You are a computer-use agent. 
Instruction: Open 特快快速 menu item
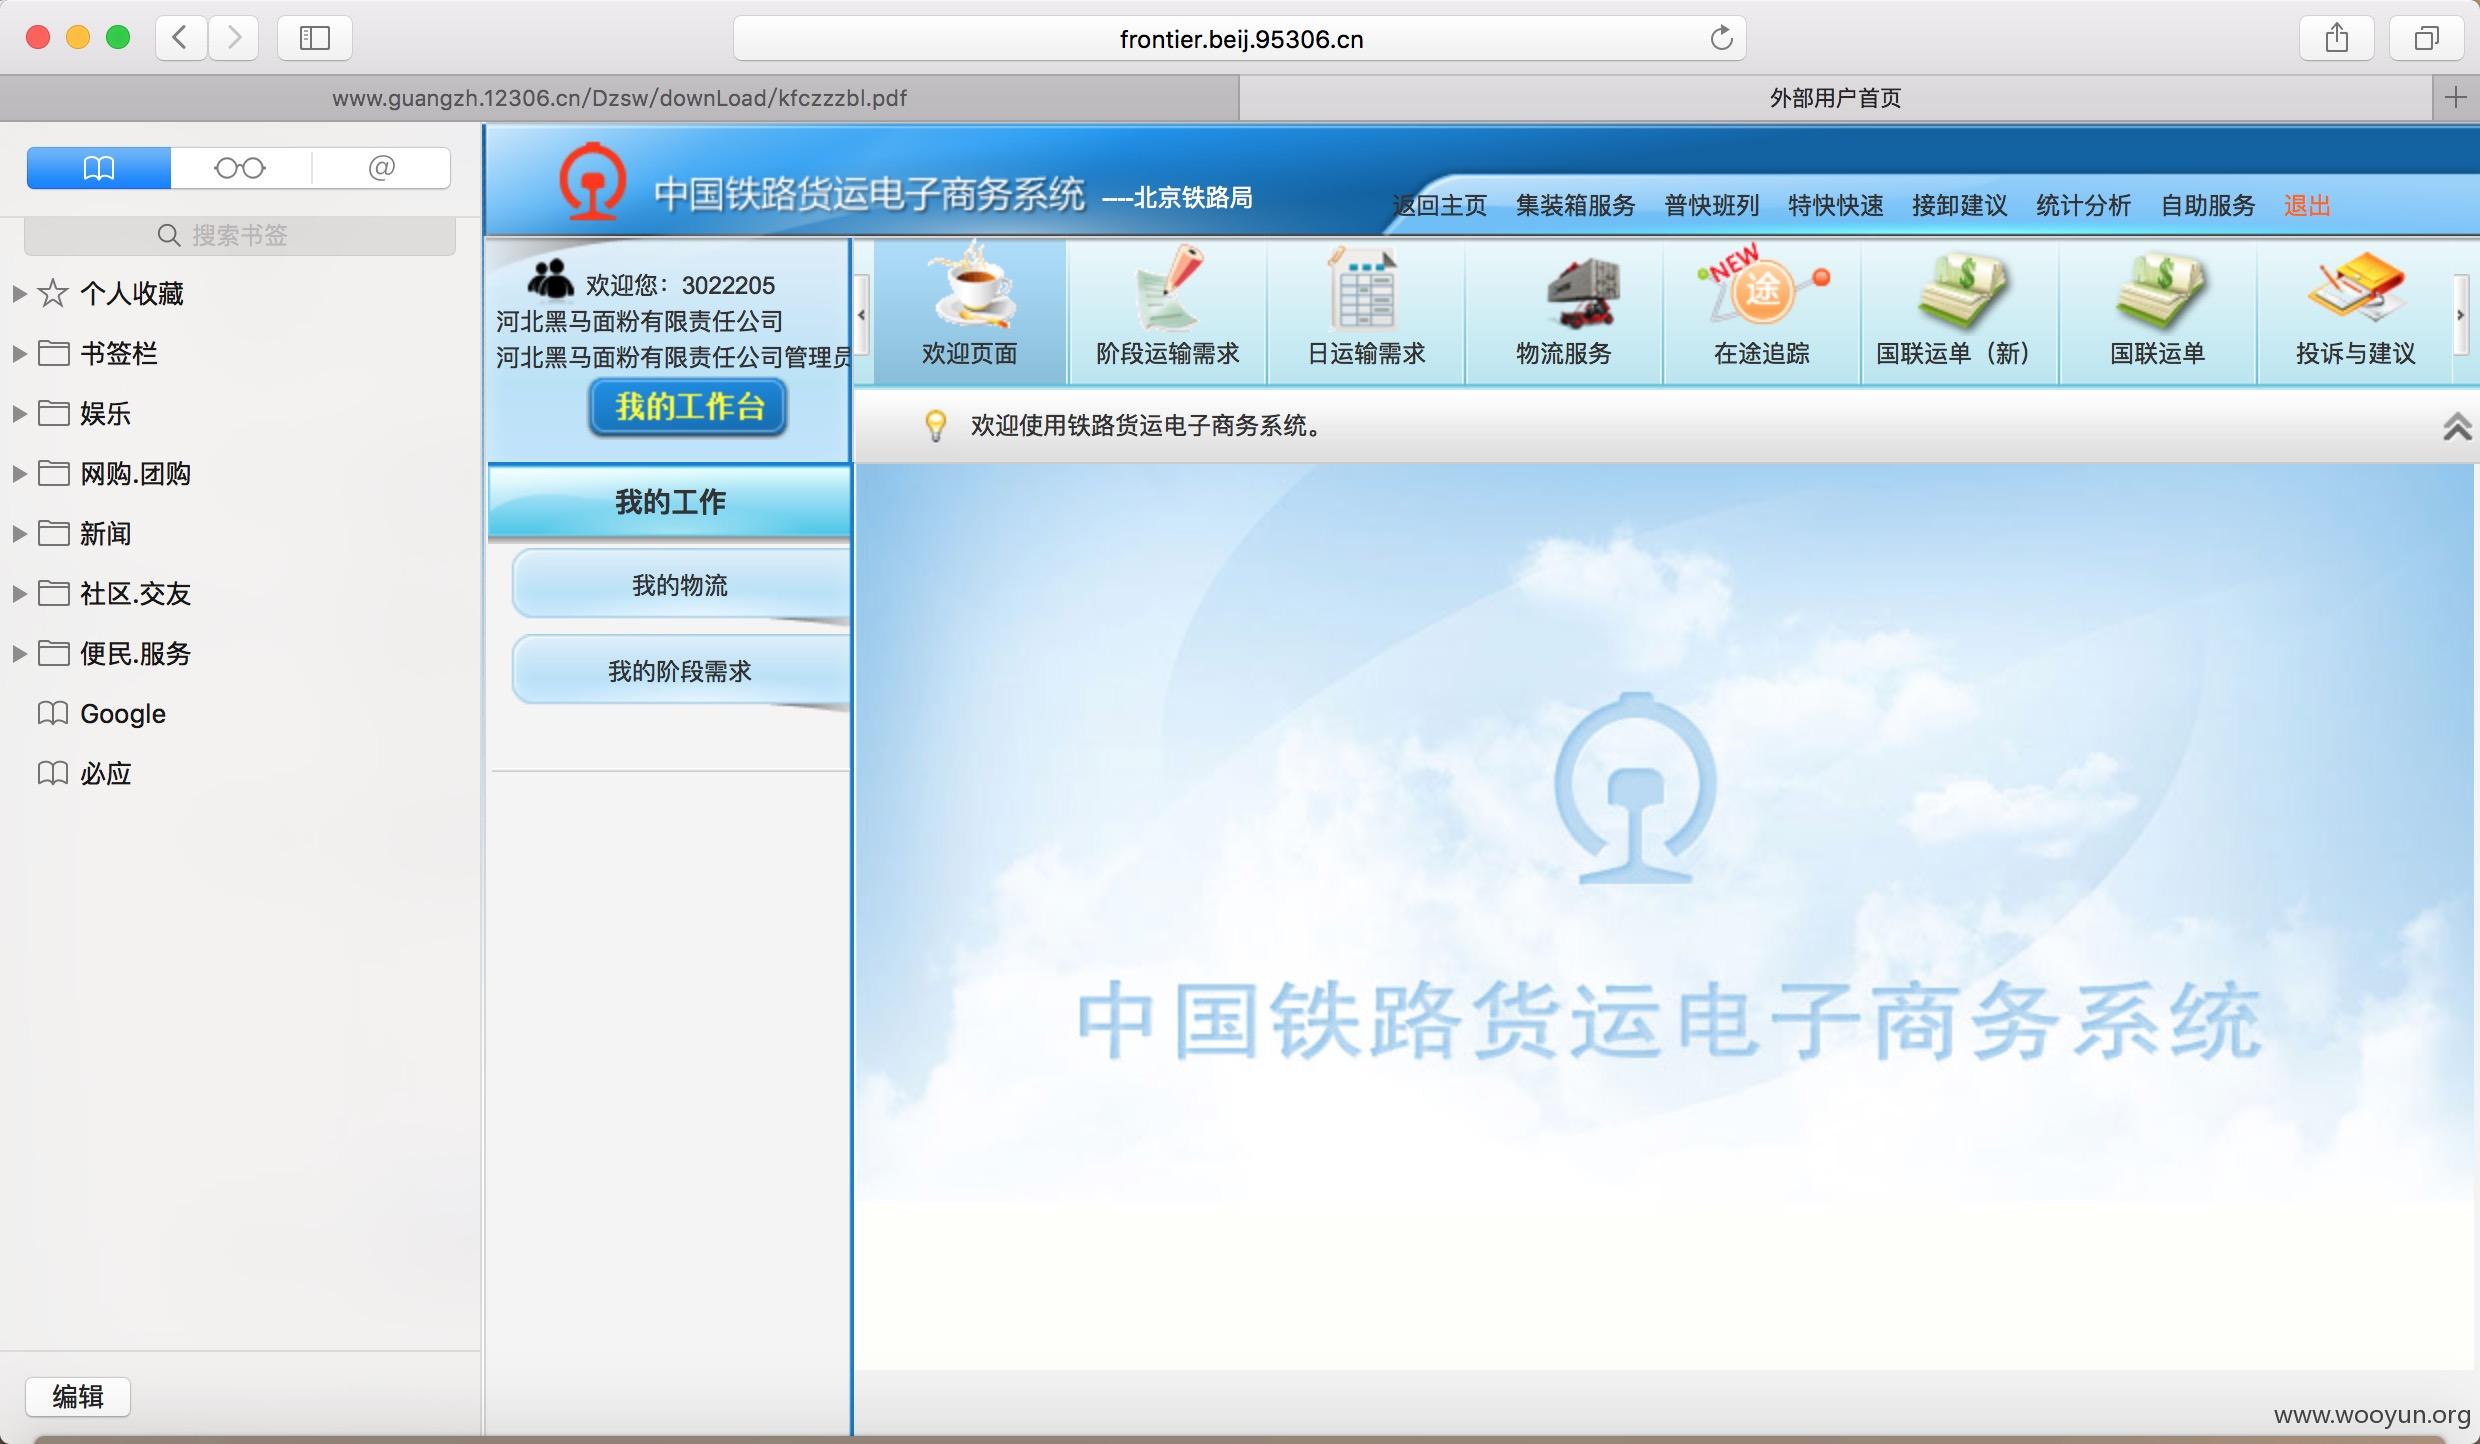click(1835, 205)
